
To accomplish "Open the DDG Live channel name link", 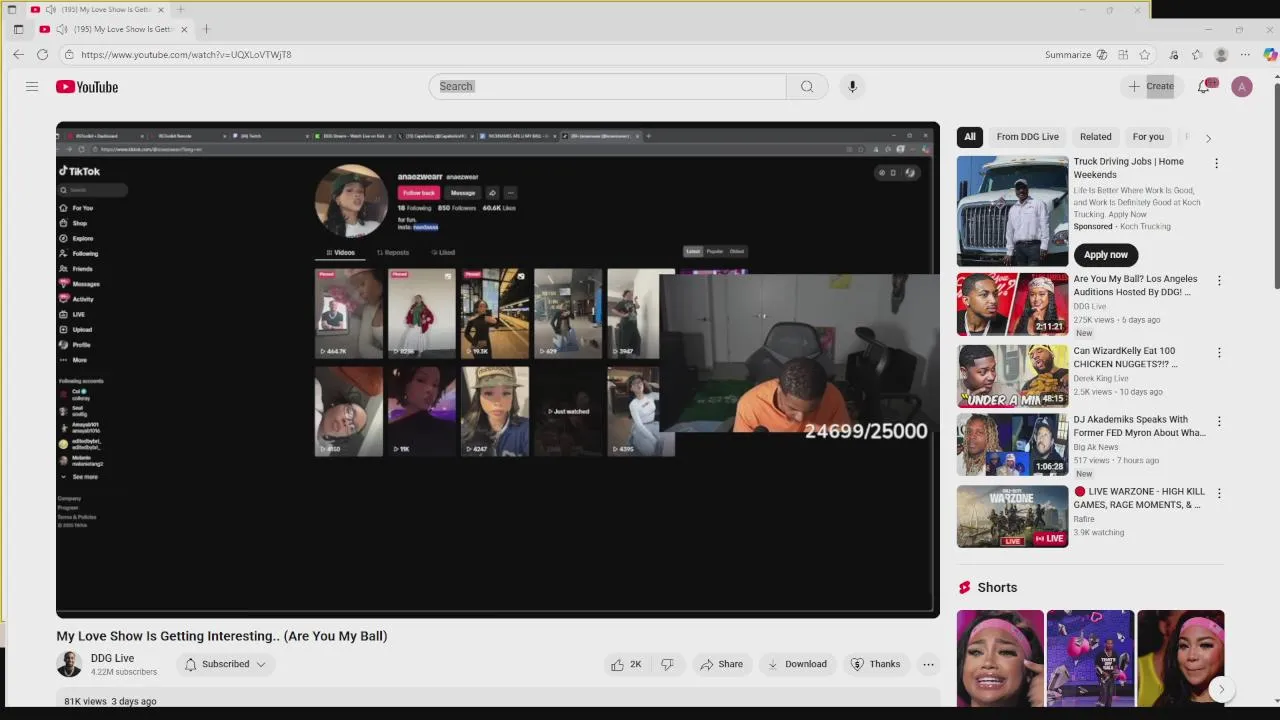I will click(112, 658).
